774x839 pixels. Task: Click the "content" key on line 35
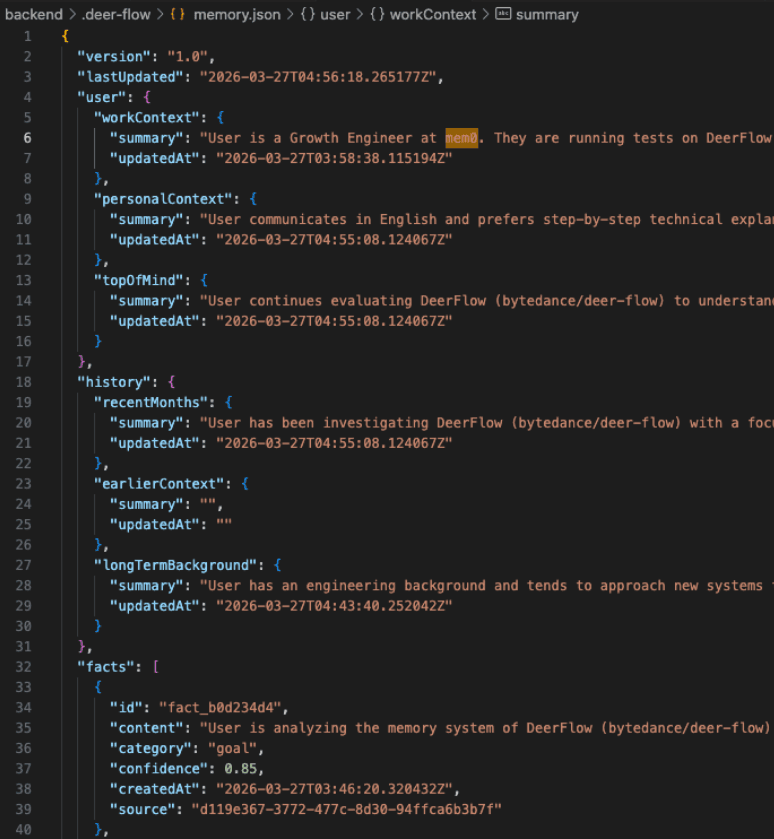pos(151,728)
